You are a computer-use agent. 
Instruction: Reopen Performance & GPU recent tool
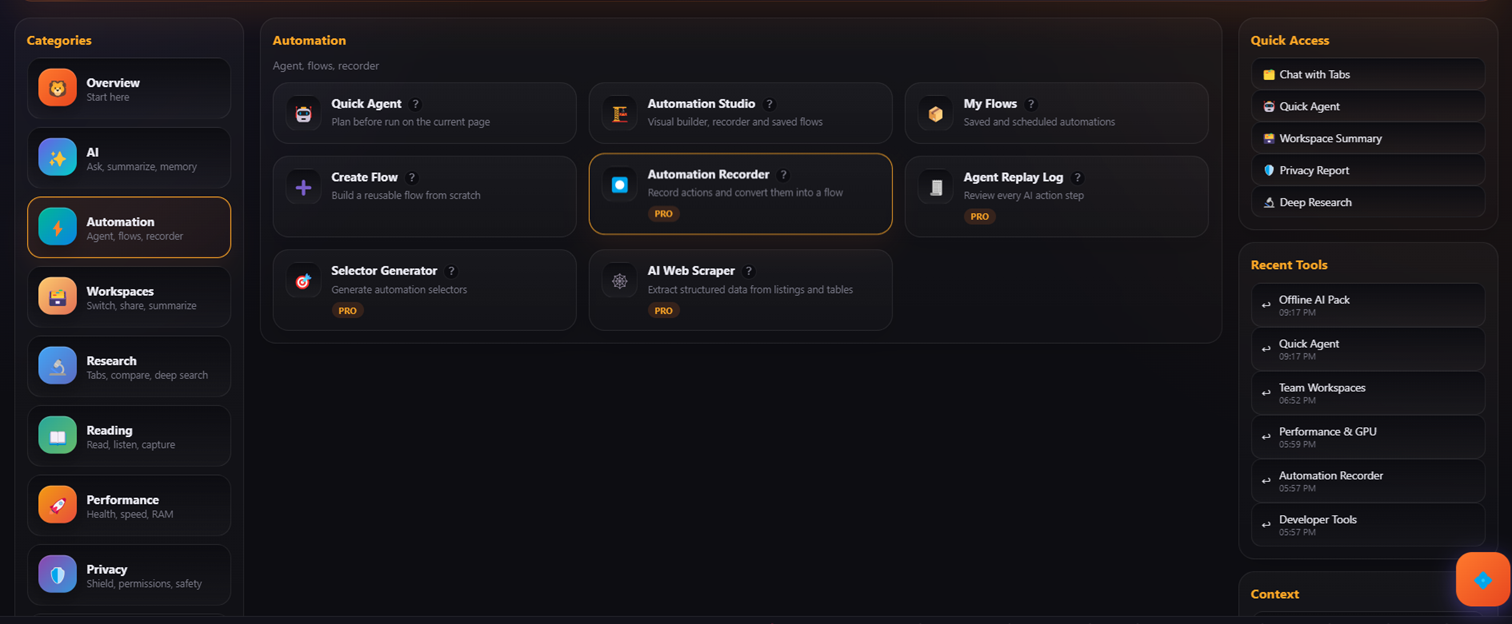pos(1368,437)
